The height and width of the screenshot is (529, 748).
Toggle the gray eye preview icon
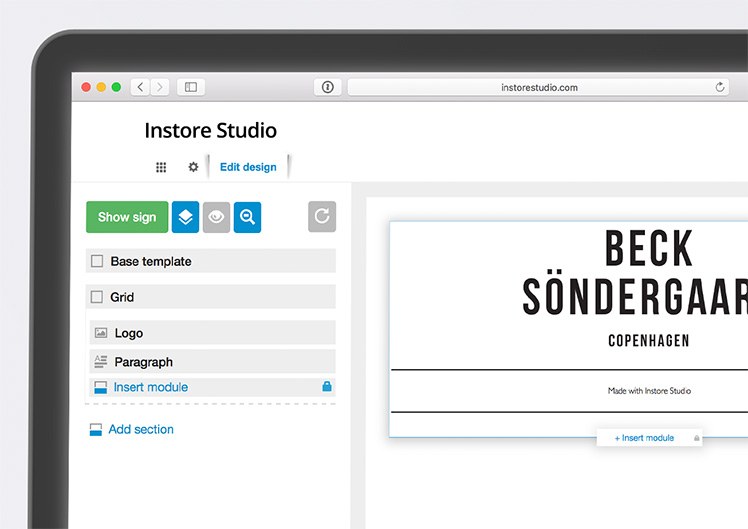(216, 217)
